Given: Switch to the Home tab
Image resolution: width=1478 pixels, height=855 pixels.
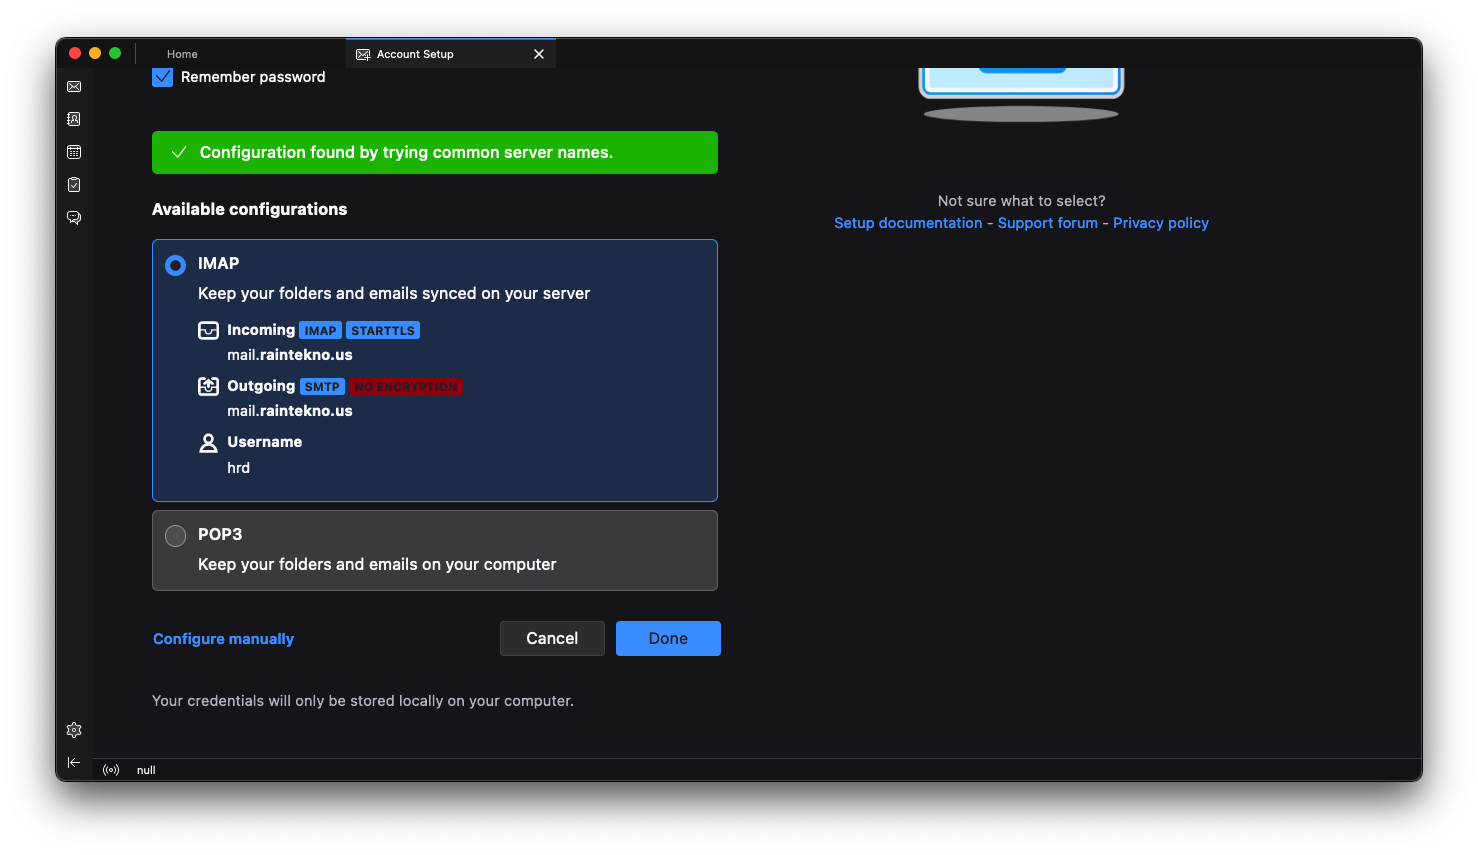Looking at the screenshot, I should (x=182, y=54).
